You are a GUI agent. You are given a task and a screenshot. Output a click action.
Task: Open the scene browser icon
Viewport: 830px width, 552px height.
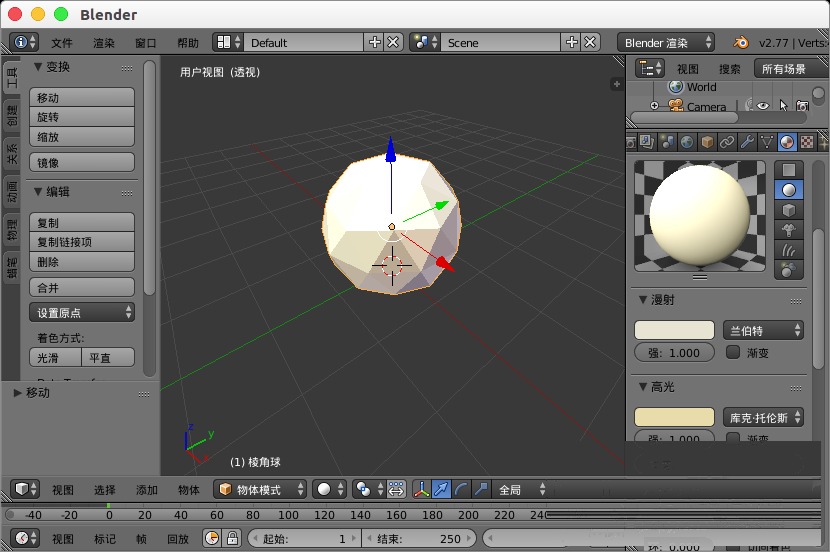pos(425,42)
